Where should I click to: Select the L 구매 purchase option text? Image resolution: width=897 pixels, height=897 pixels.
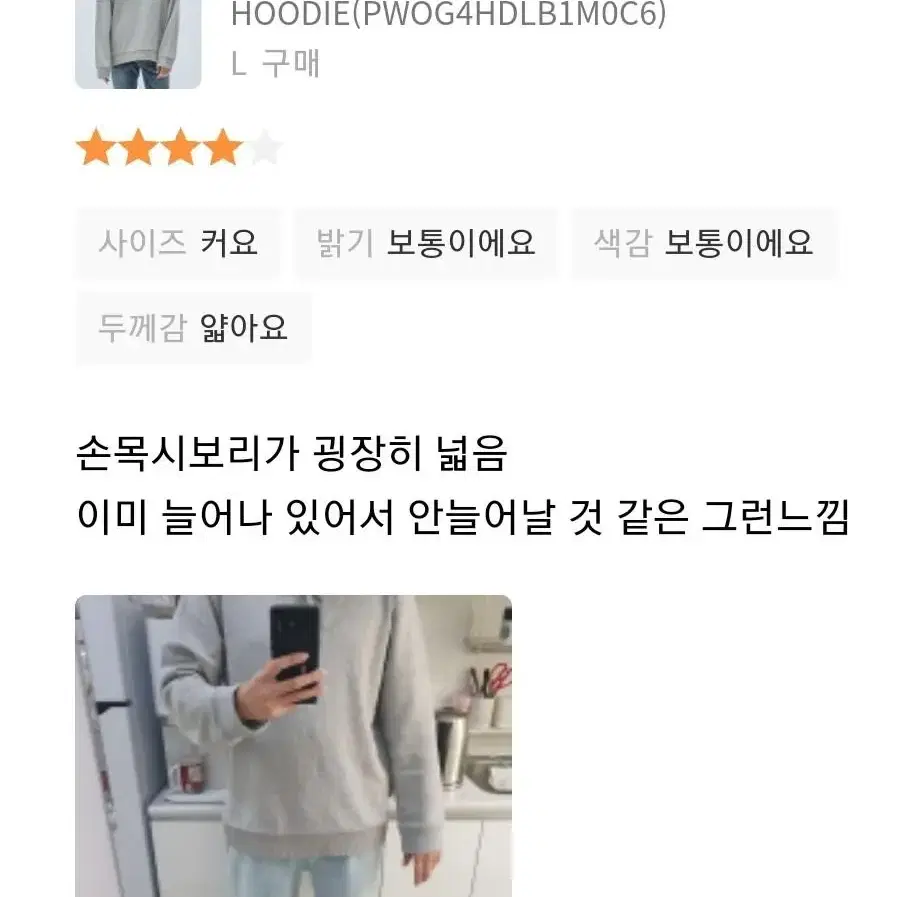pos(275,63)
